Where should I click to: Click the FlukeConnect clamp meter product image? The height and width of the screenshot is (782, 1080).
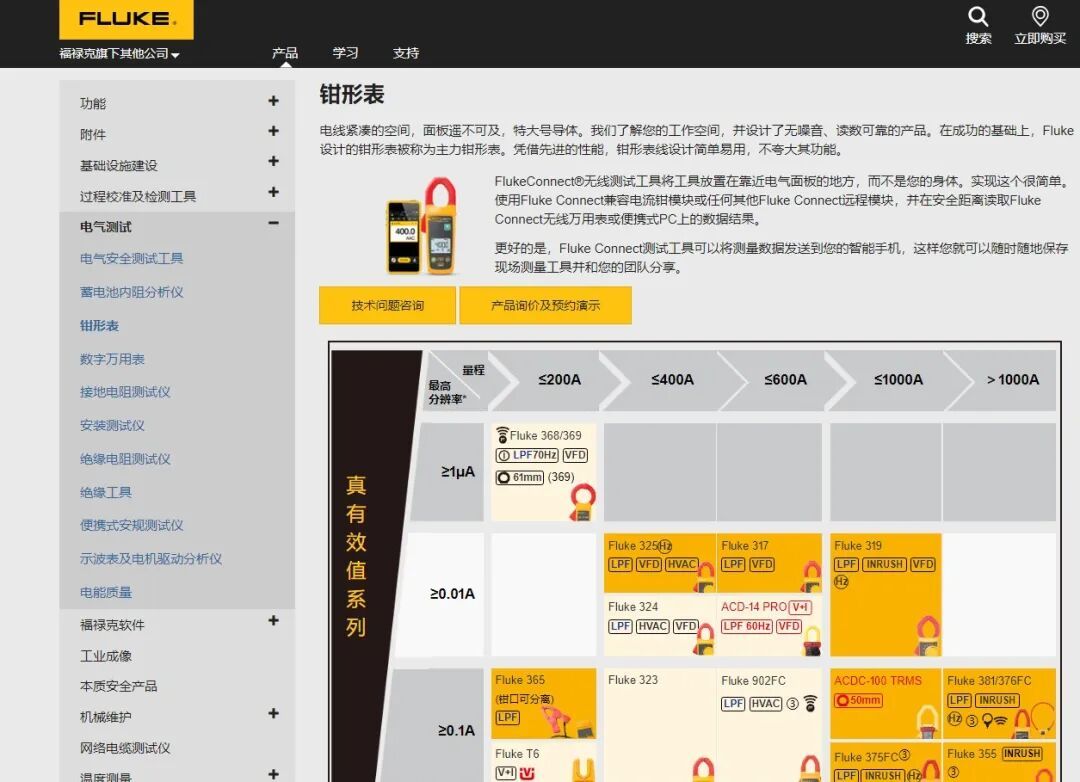(422, 227)
